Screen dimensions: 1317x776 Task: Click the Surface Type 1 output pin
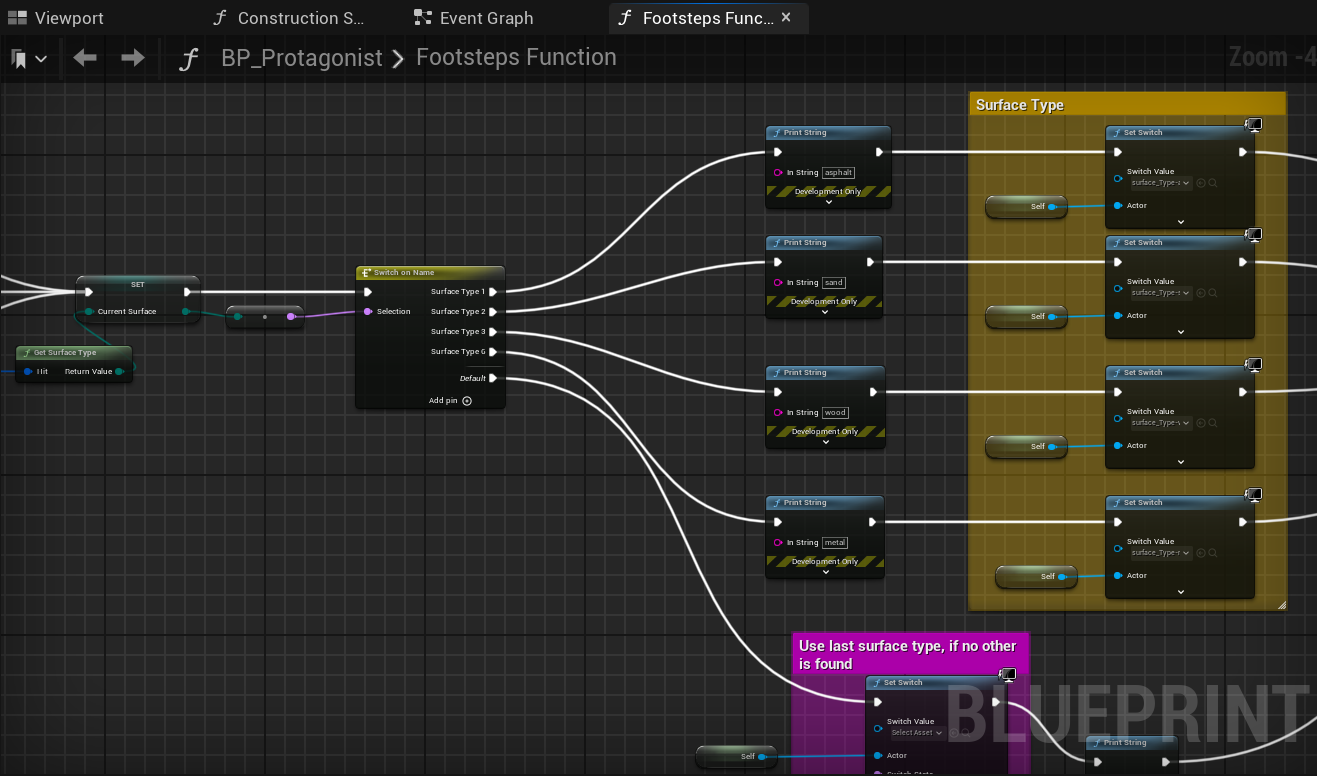[x=492, y=292]
